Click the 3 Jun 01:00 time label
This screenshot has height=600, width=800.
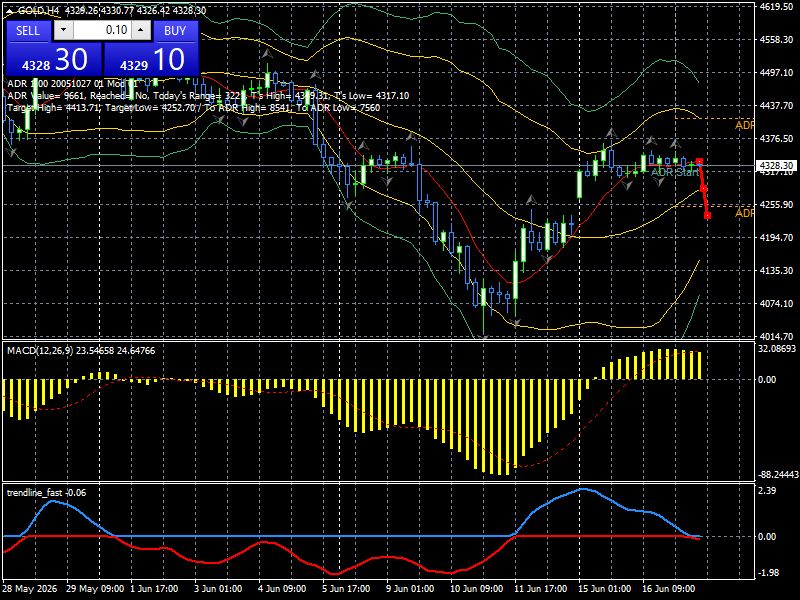click(218, 588)
